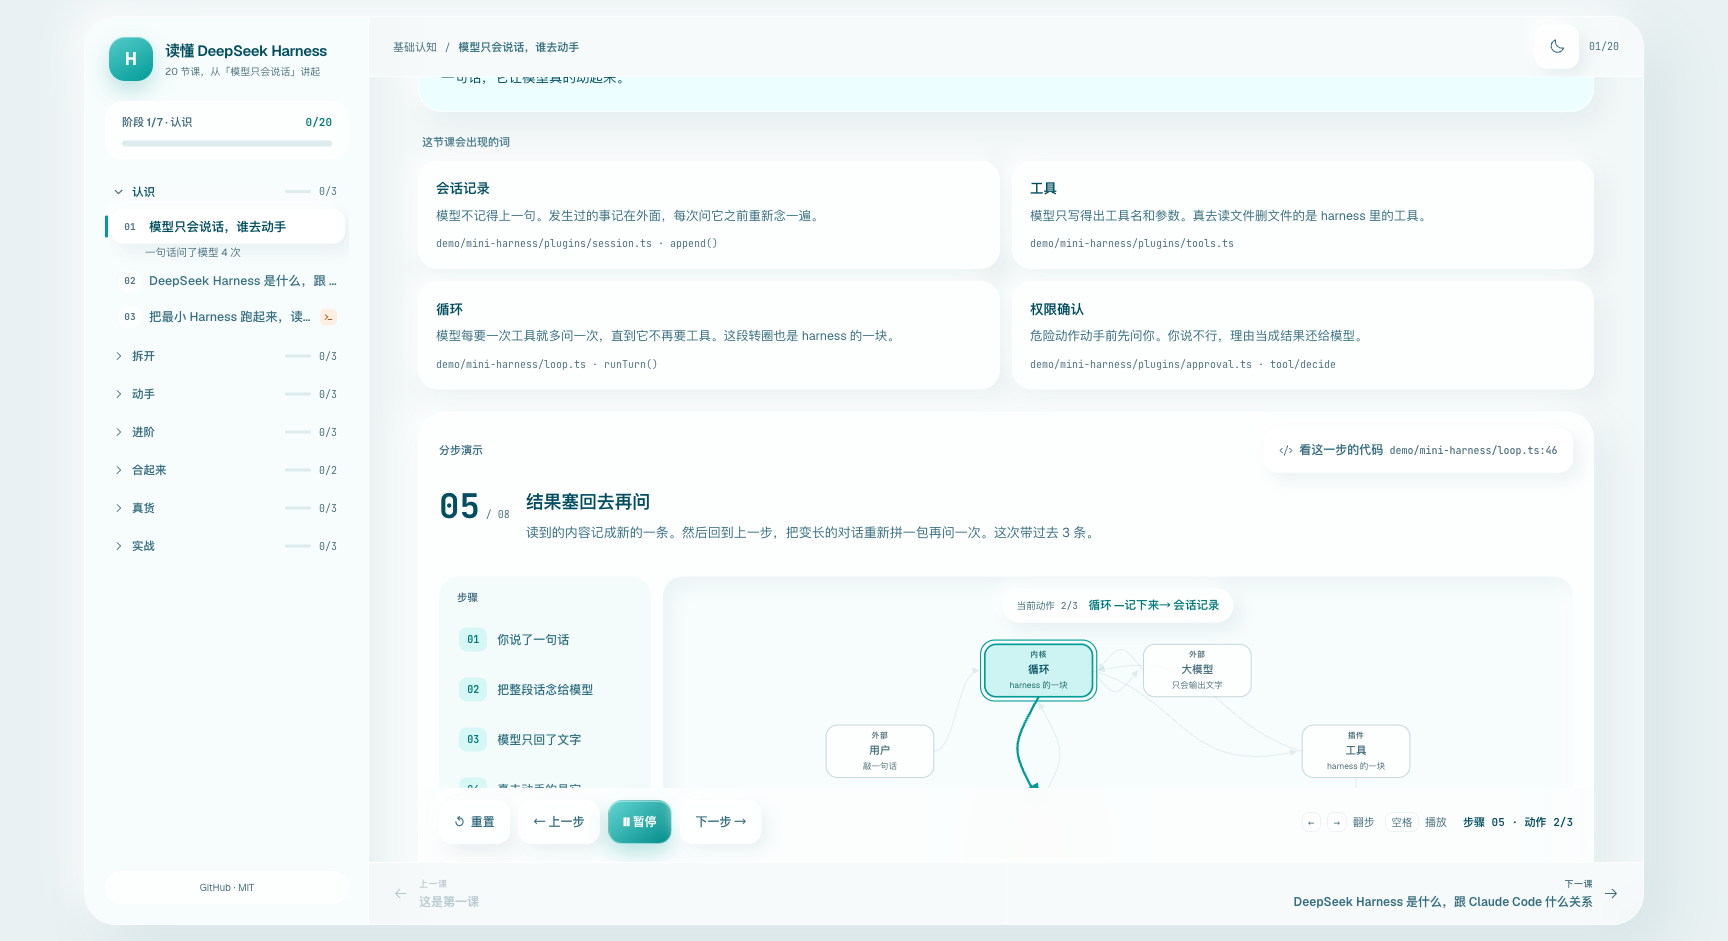Pause playback with the 暂停 button
1728x941 pixels.
[x=639, y=822]
